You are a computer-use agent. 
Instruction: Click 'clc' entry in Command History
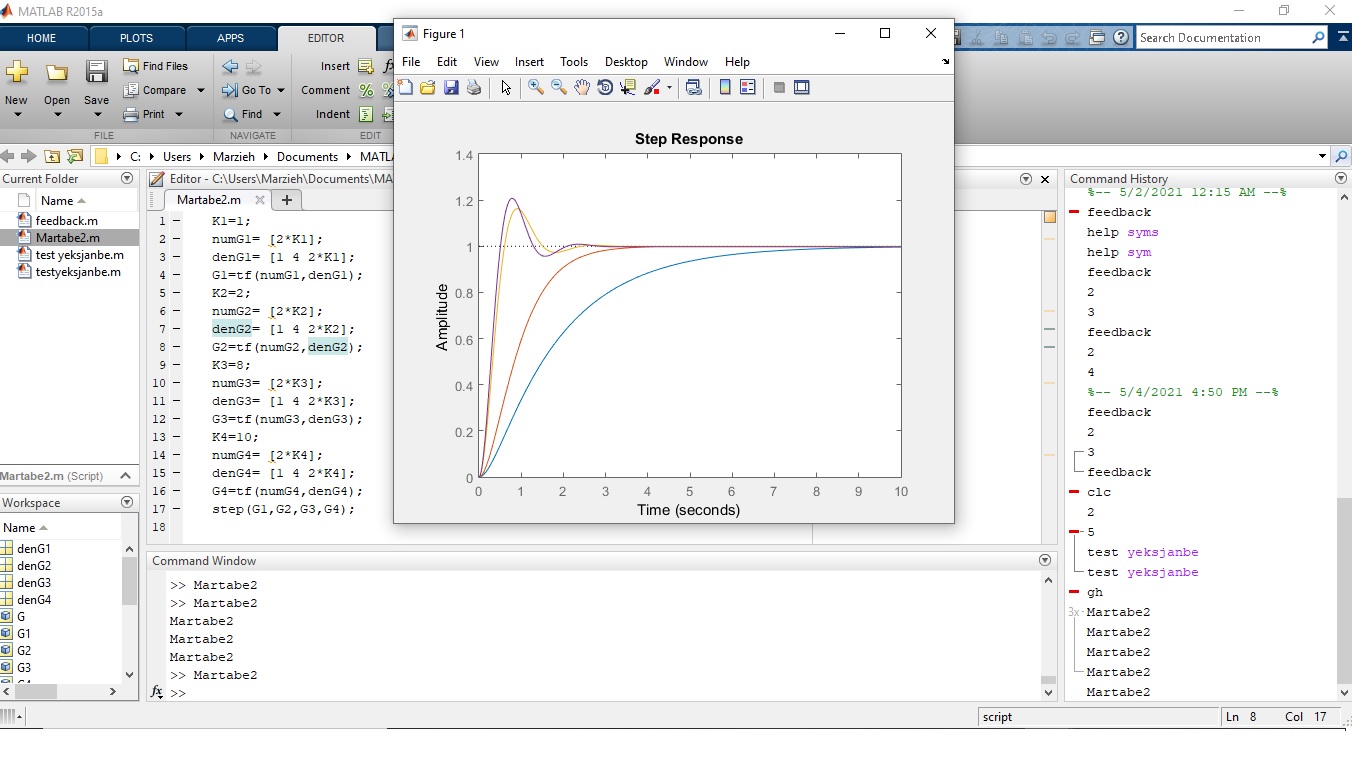tap(1099, 492)
